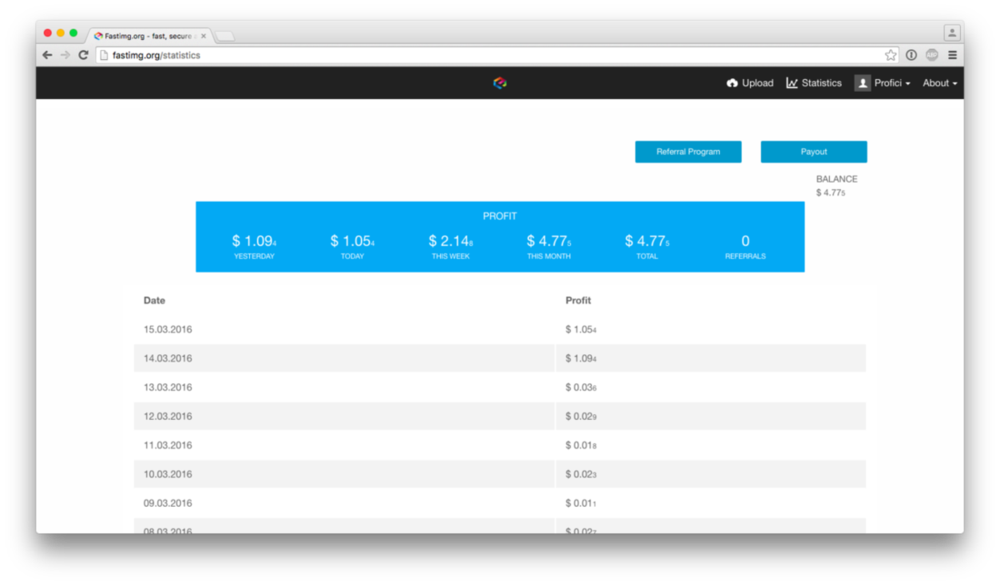1000x585 pixels.
Task: Click the Statistics chart icon
Action: click(x=792, y=83)
